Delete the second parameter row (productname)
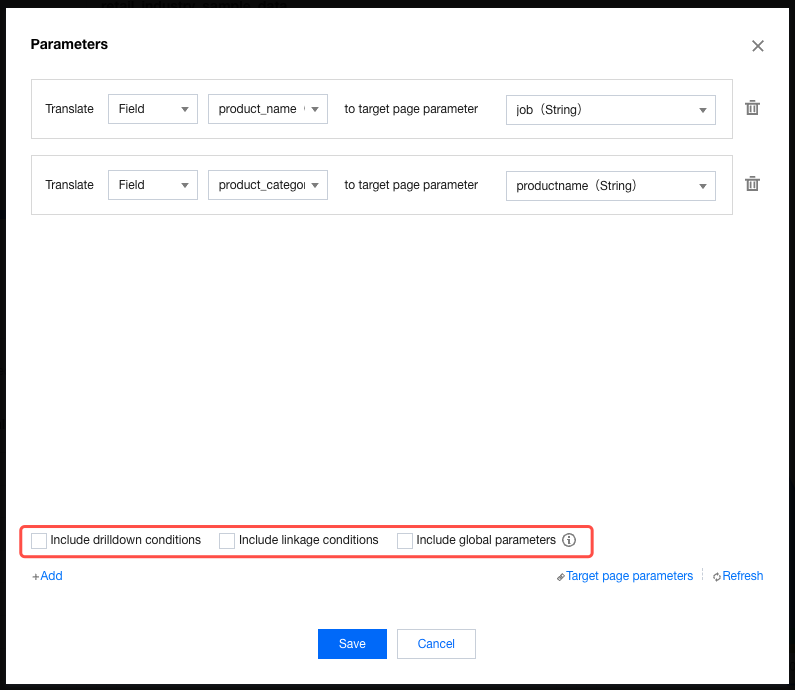Viewport: 795px width, 690px height. pyautogui.click(x=753, y=184)
